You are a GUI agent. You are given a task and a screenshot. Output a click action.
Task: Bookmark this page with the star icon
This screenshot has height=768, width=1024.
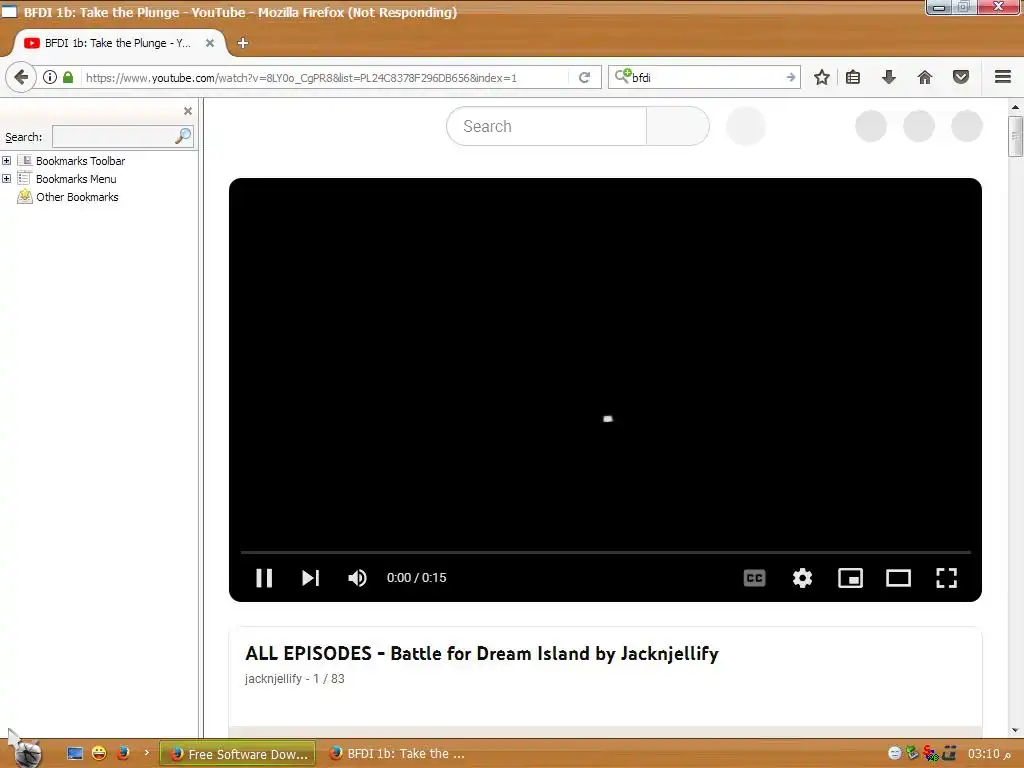[822, 78]
